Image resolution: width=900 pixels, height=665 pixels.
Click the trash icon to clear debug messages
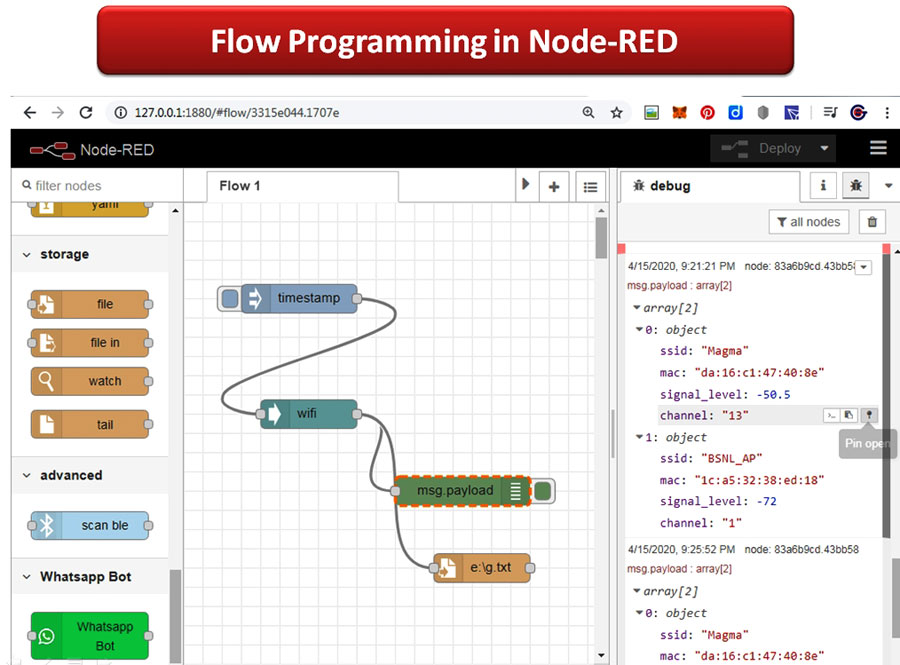(873, 222)
